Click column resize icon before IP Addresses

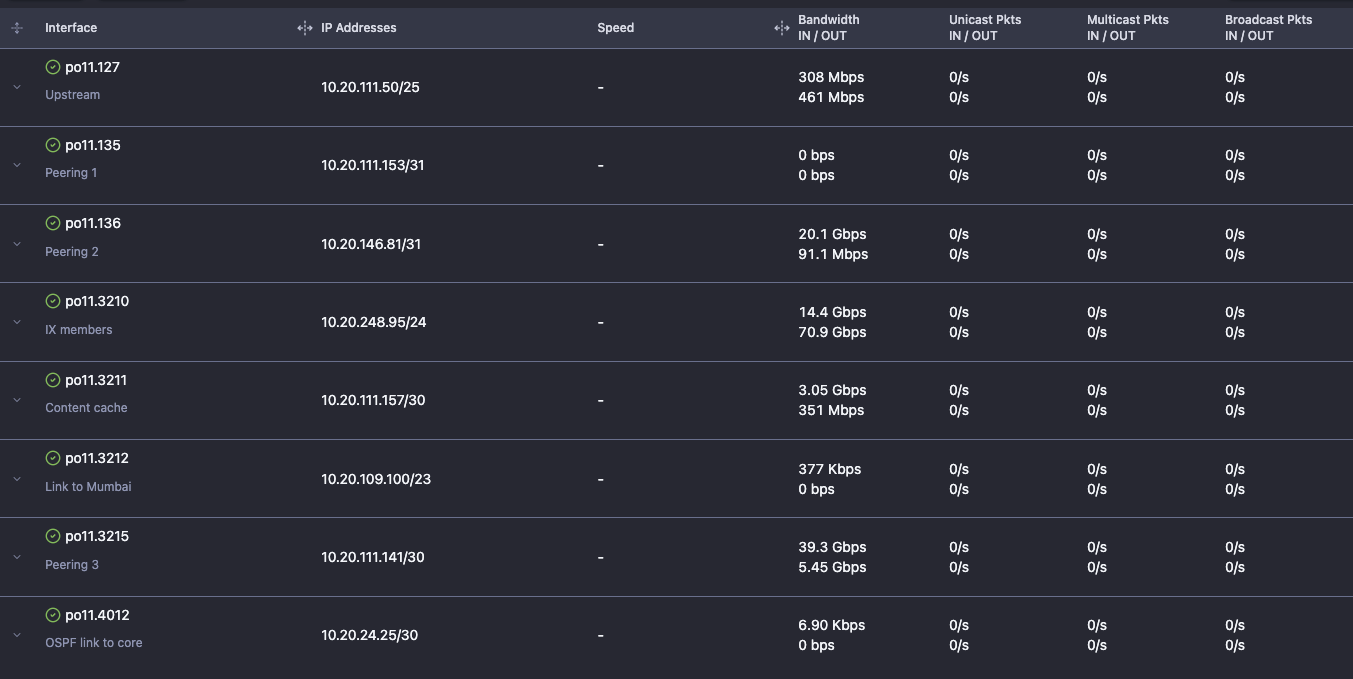[x=305, y=28]
